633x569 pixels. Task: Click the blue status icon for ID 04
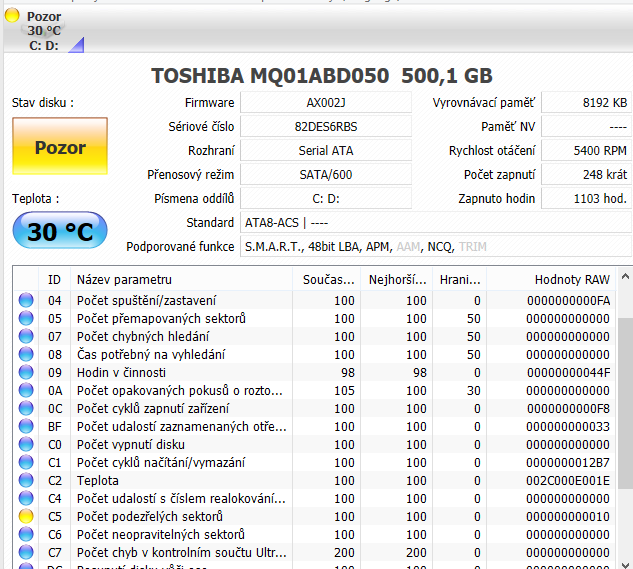(26, 300)
